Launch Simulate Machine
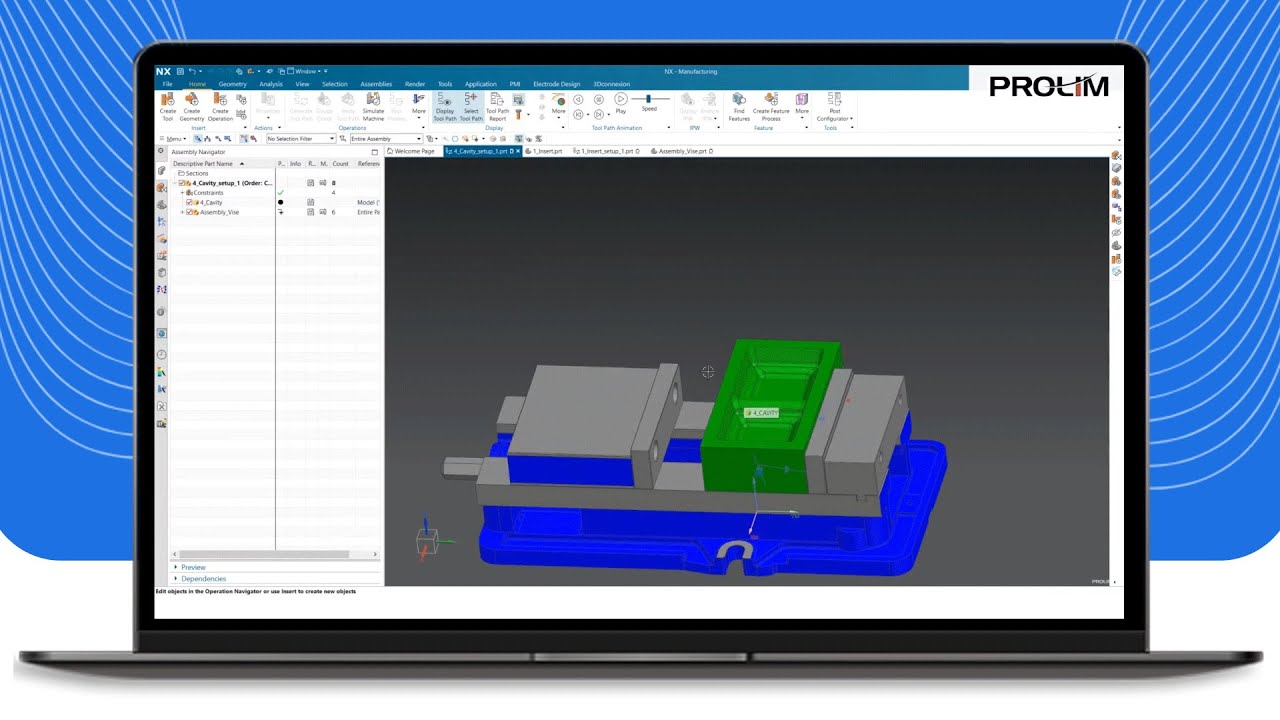Viewport: 1280px width, 720px height. pyautogui.click(x=373, y=106)
